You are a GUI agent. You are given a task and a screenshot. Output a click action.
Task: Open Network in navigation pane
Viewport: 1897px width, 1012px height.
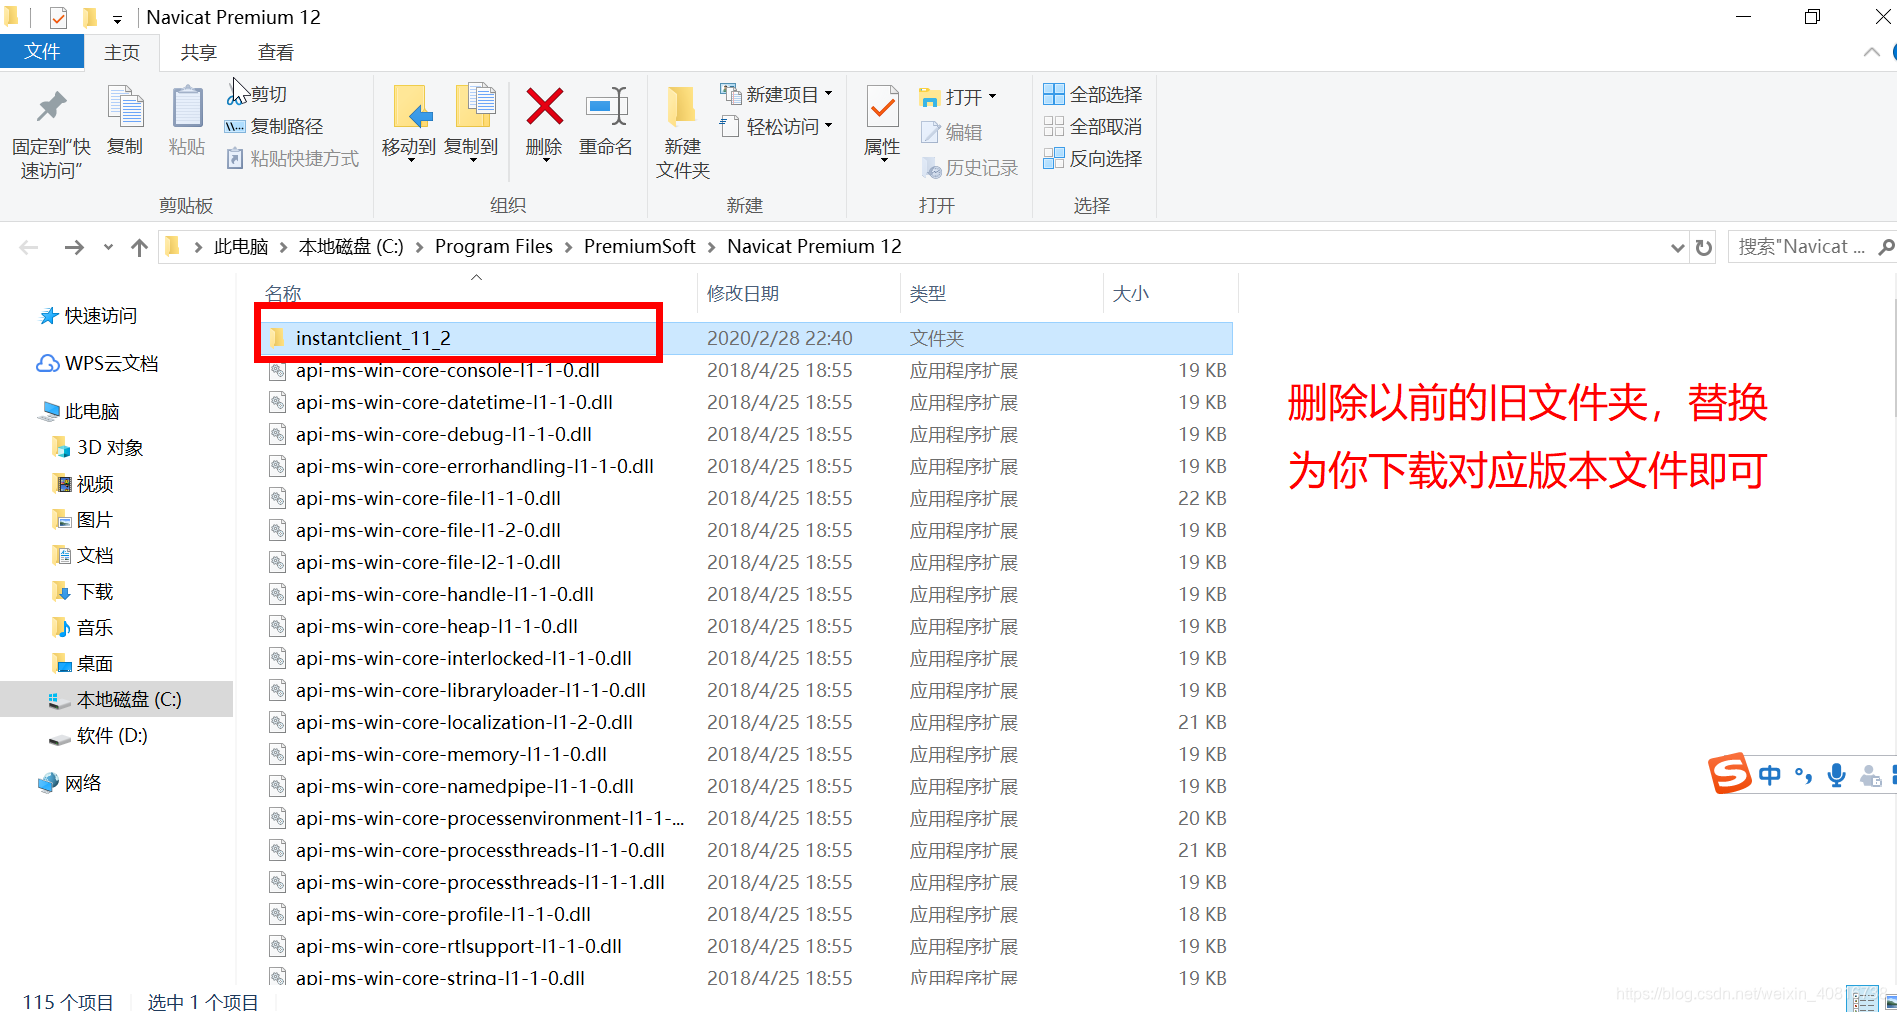click(x=70, y=783)
